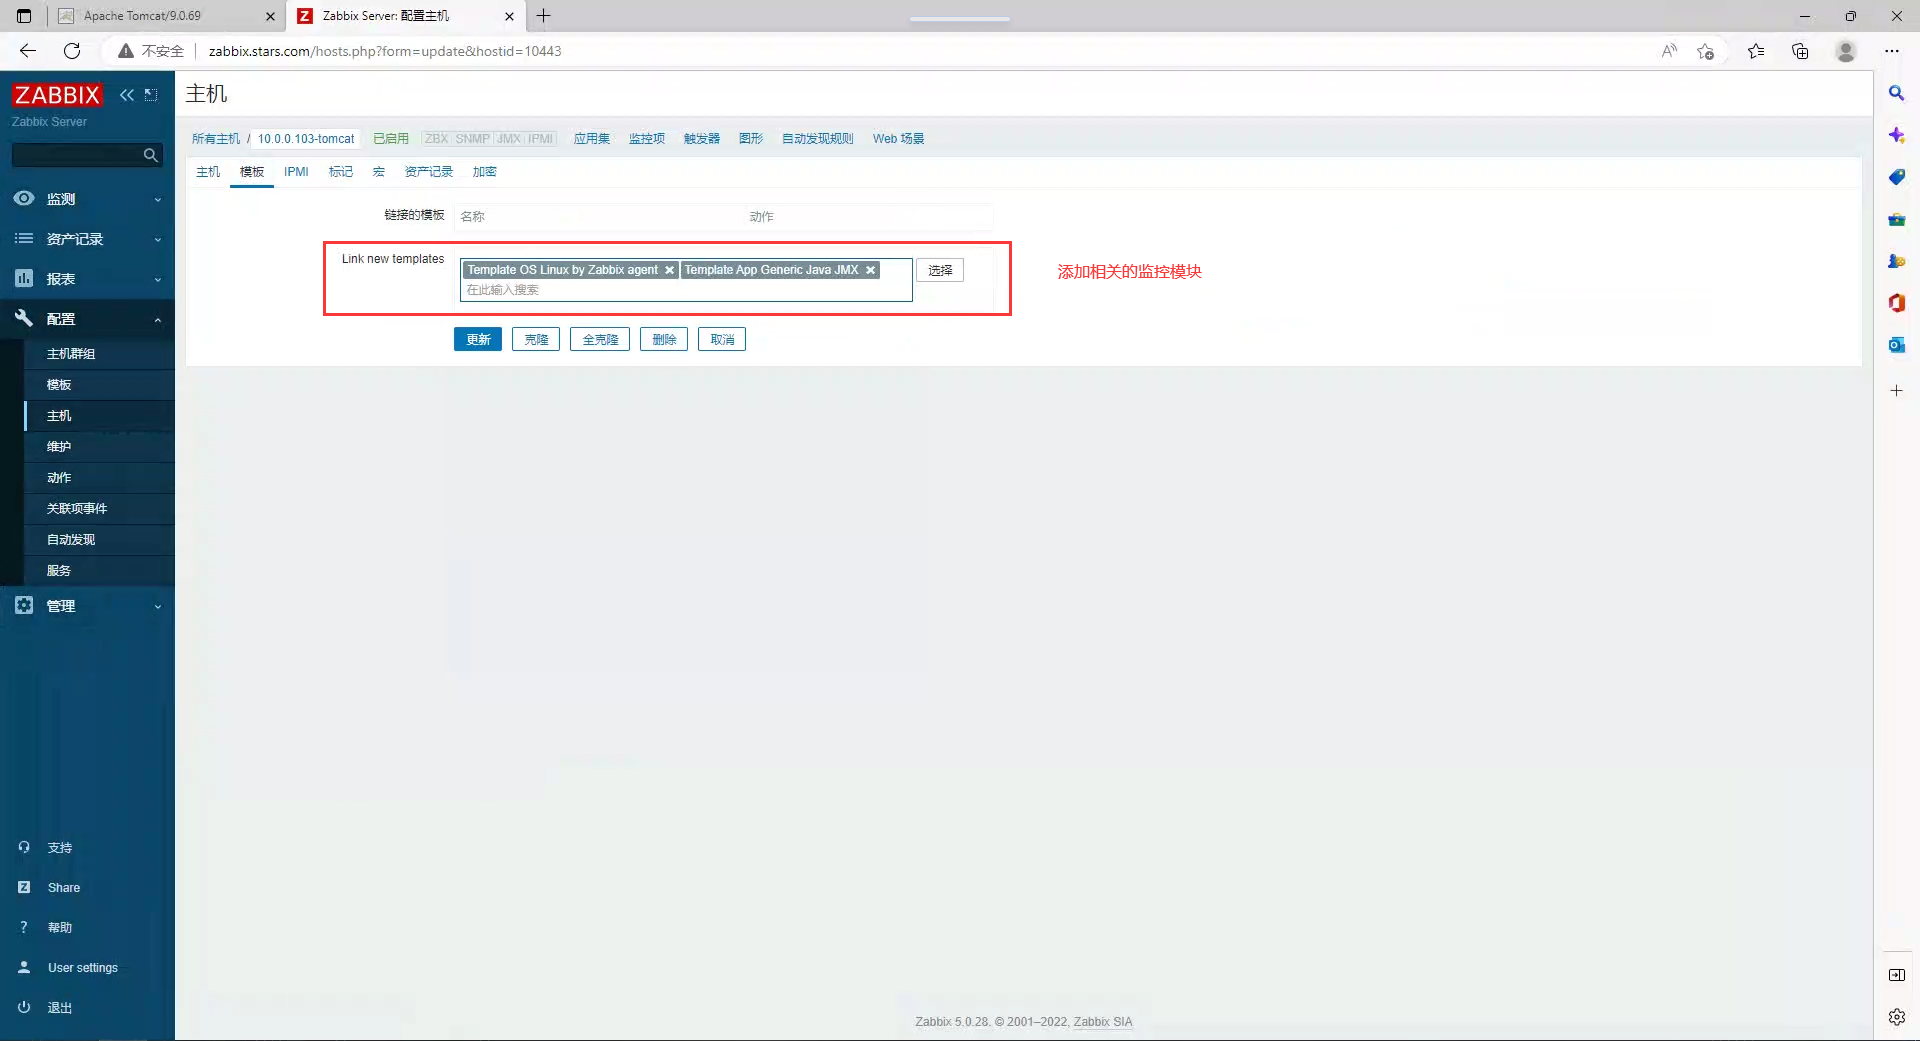The width and height of the screenshot is (1920, 1041).
Task: Collapse the 配置 configuration menu
Action: coord(87,319)
